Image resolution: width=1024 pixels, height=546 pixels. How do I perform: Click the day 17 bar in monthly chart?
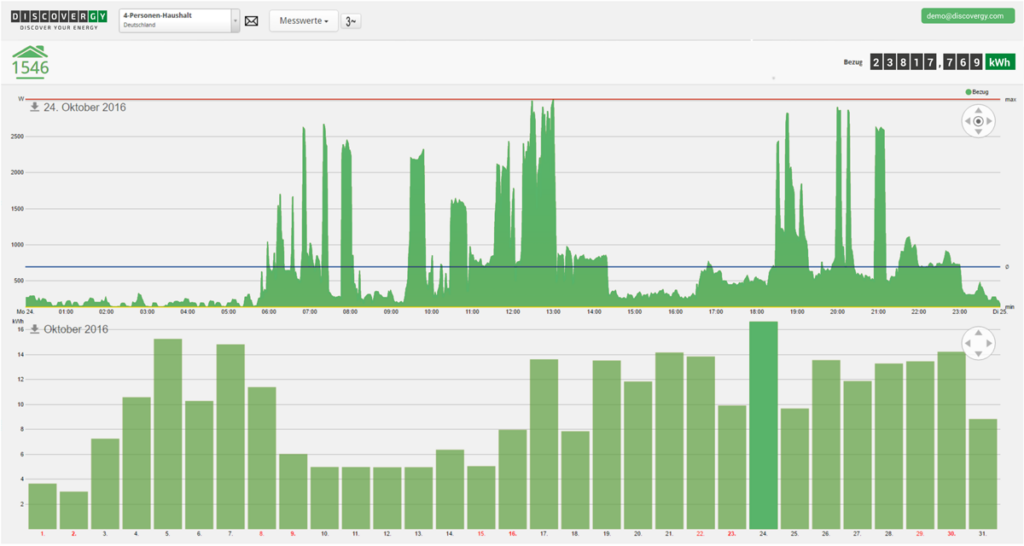click(x=544, y=443)
